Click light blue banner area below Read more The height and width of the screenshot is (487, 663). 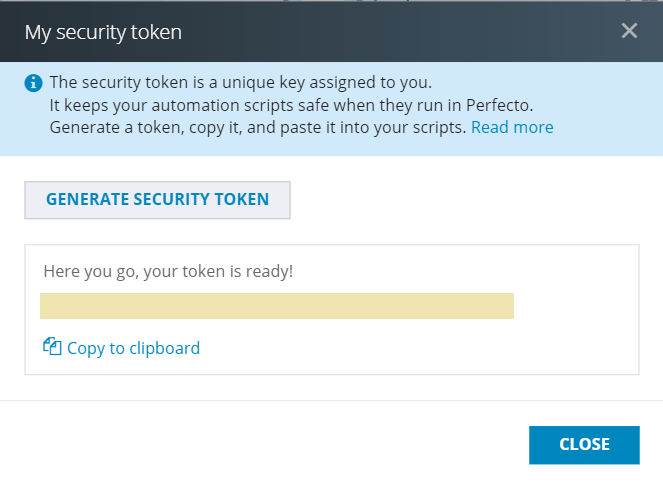pyautogui.click(x=512, y=146)
